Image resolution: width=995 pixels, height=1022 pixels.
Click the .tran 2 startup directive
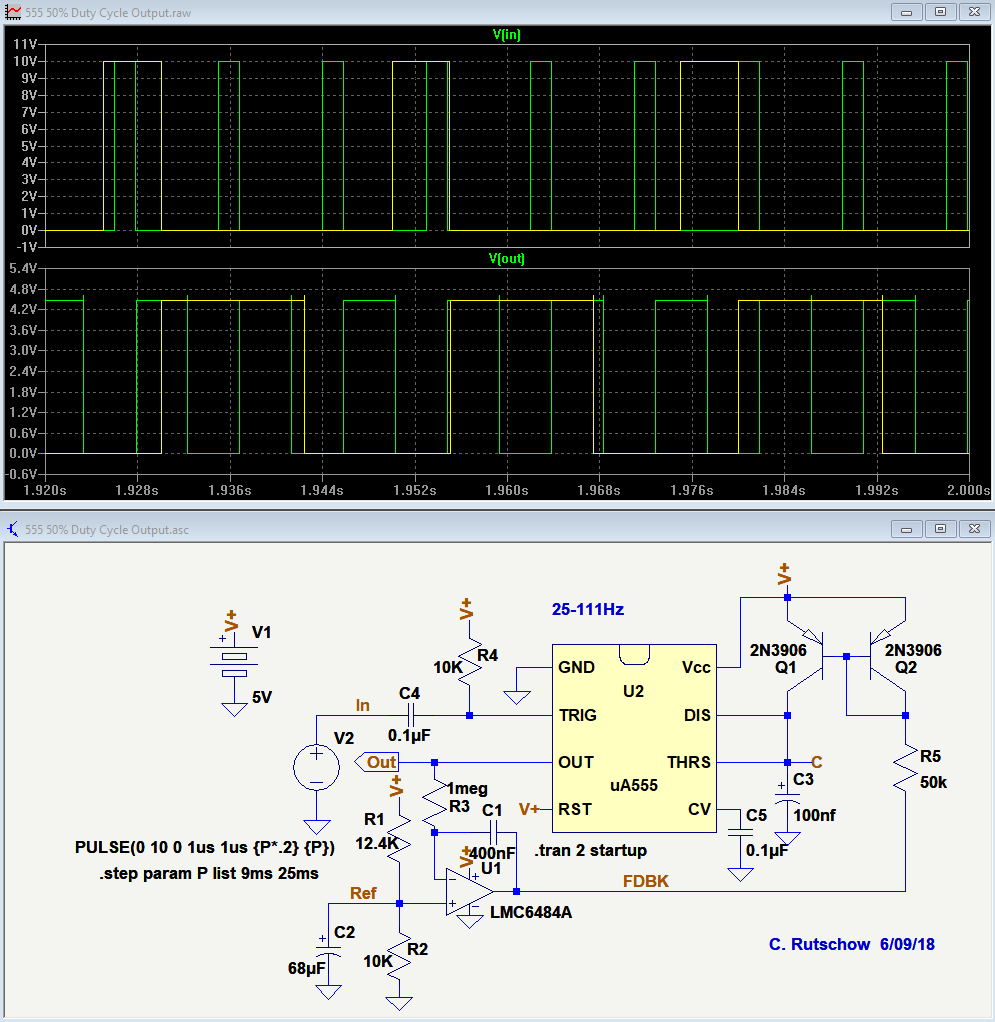pyautogui.click(x=590, y=851)
